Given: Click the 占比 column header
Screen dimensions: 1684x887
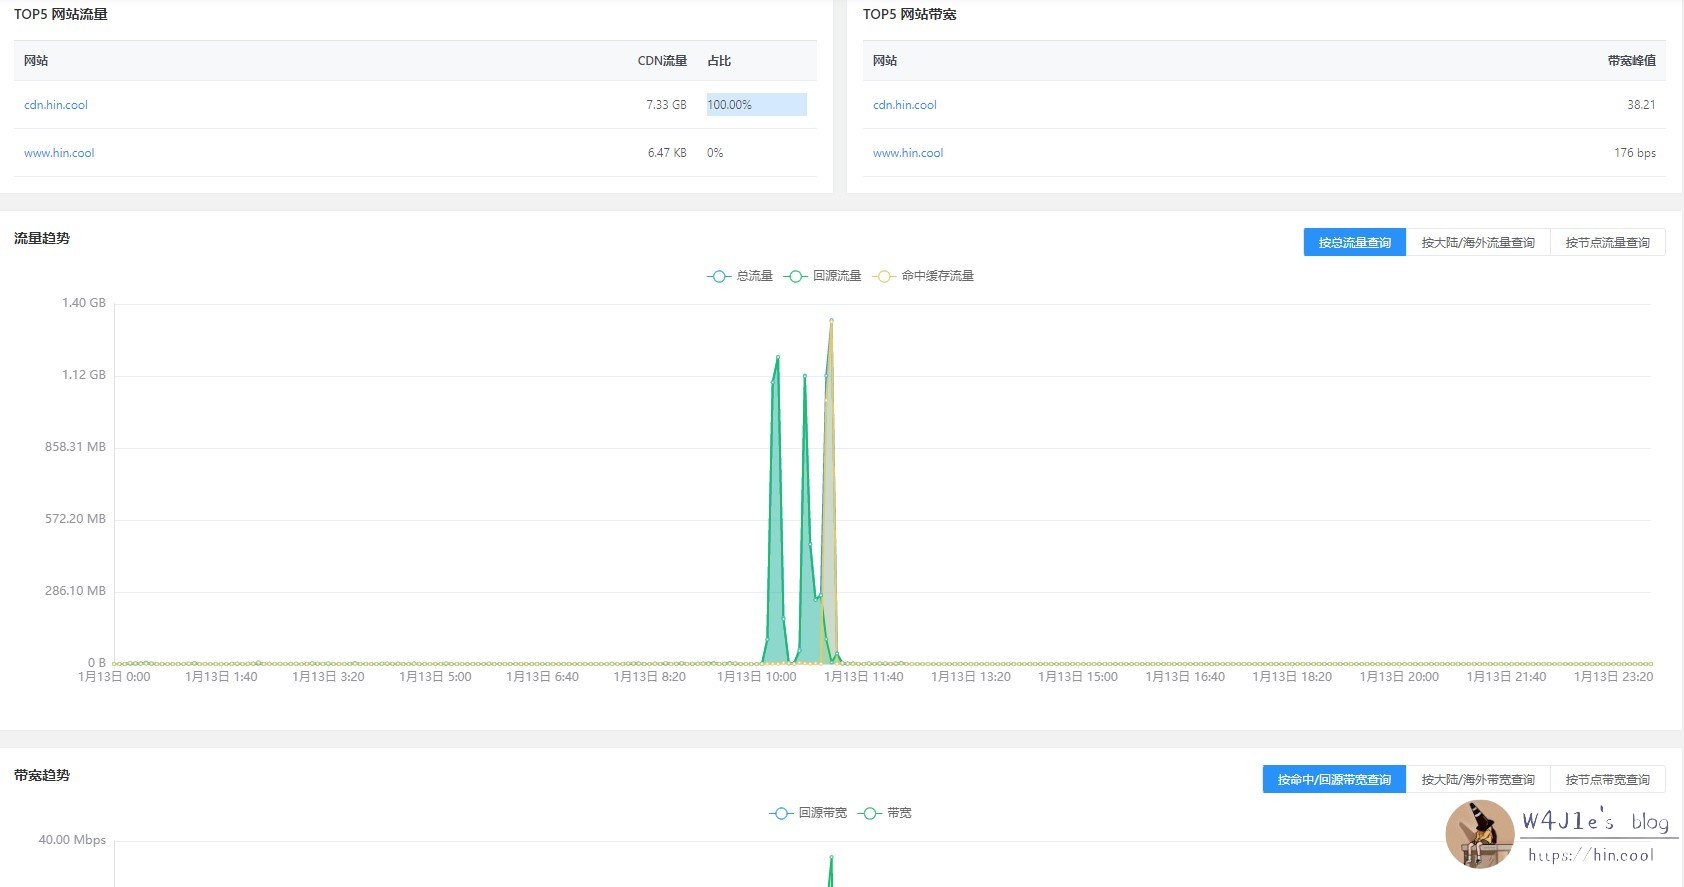Looking at the screenshot, I should pos(719,61).
